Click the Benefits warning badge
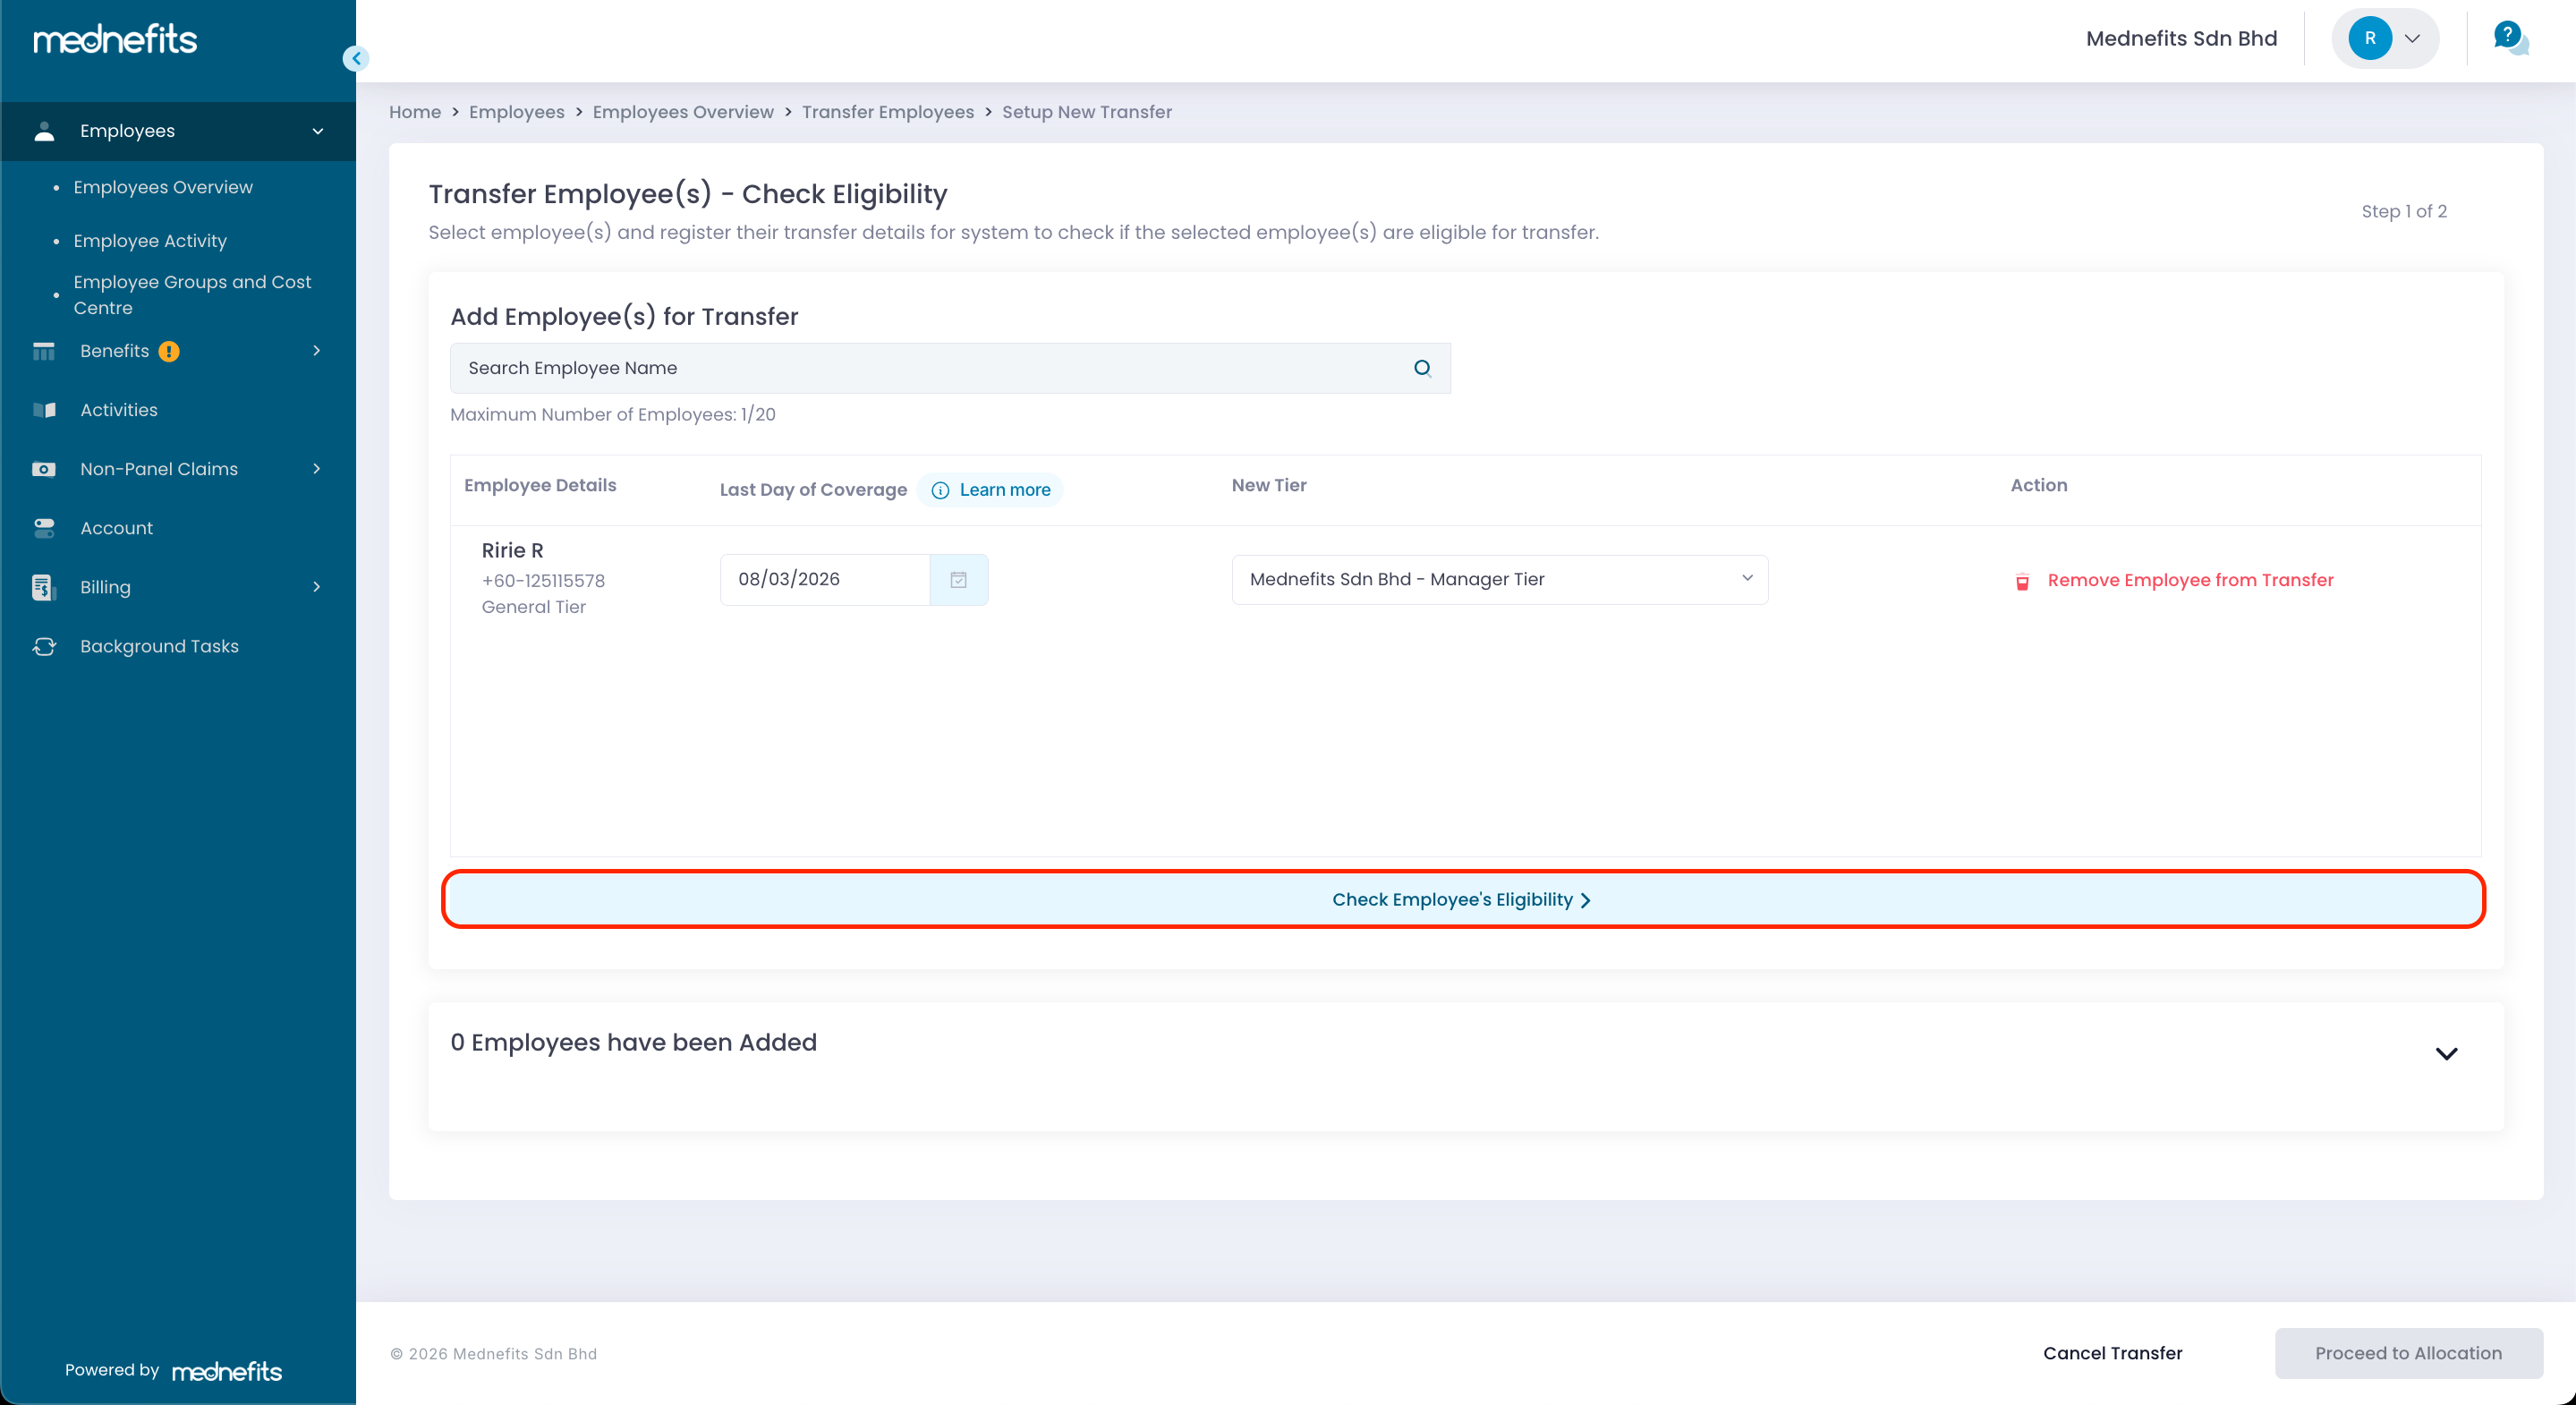The image size is (2576, 1405). pos(169,351)
